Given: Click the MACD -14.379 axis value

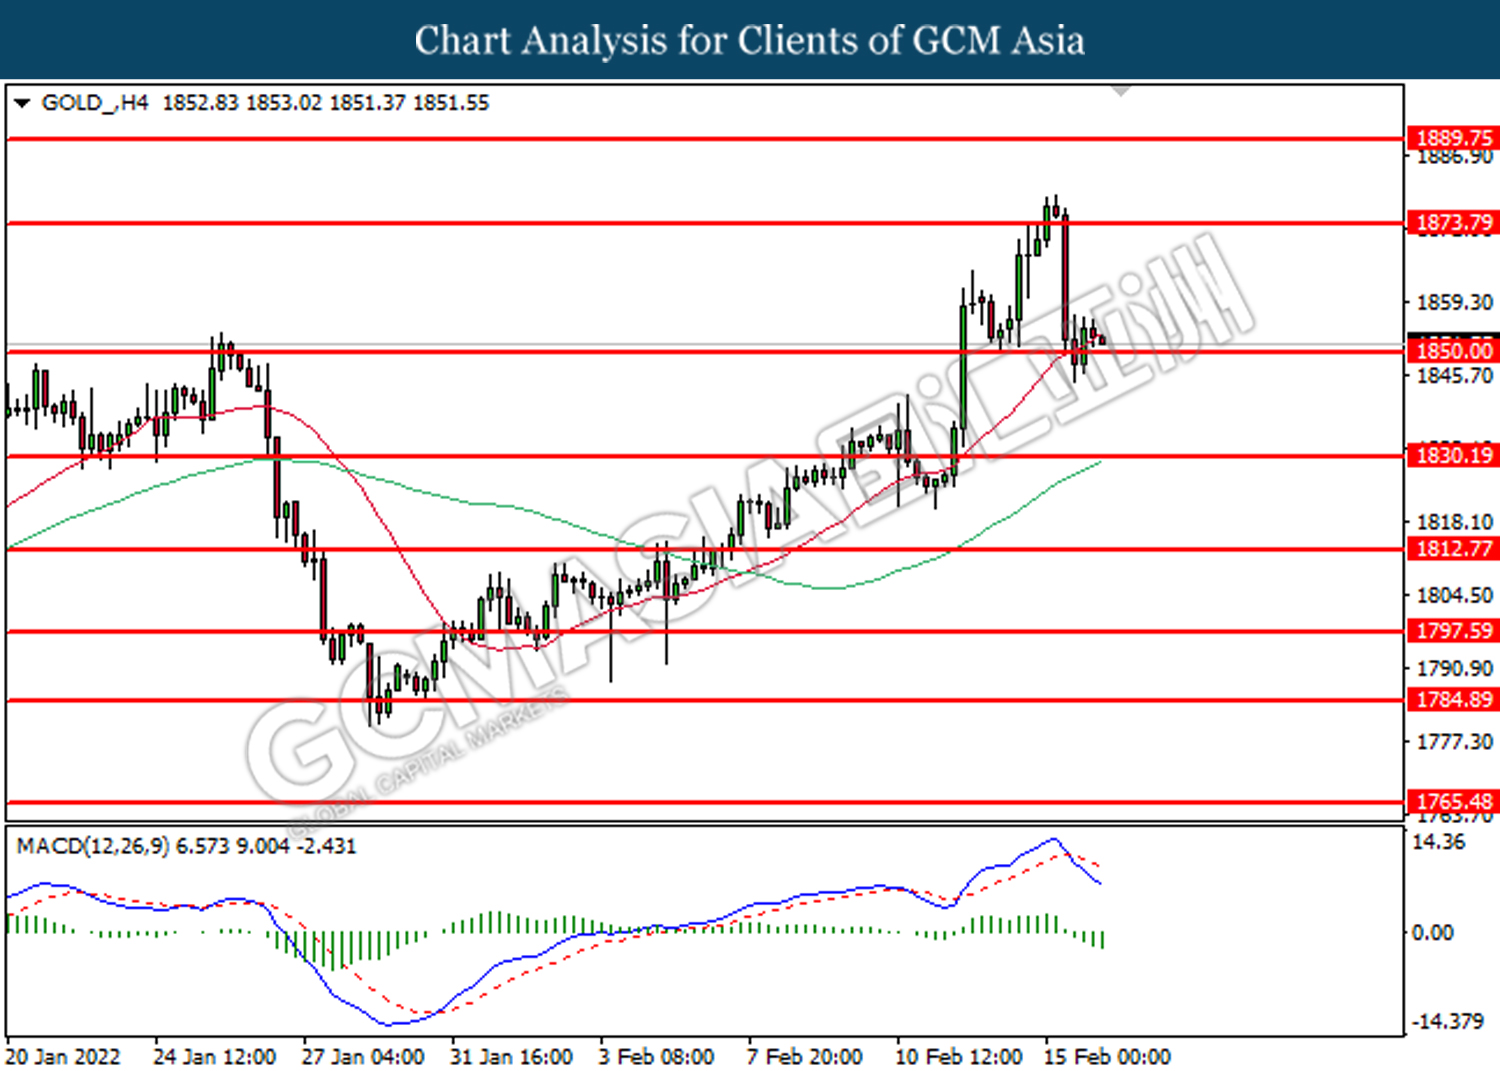Looking at the screenshot, I should (1447, 1021).
